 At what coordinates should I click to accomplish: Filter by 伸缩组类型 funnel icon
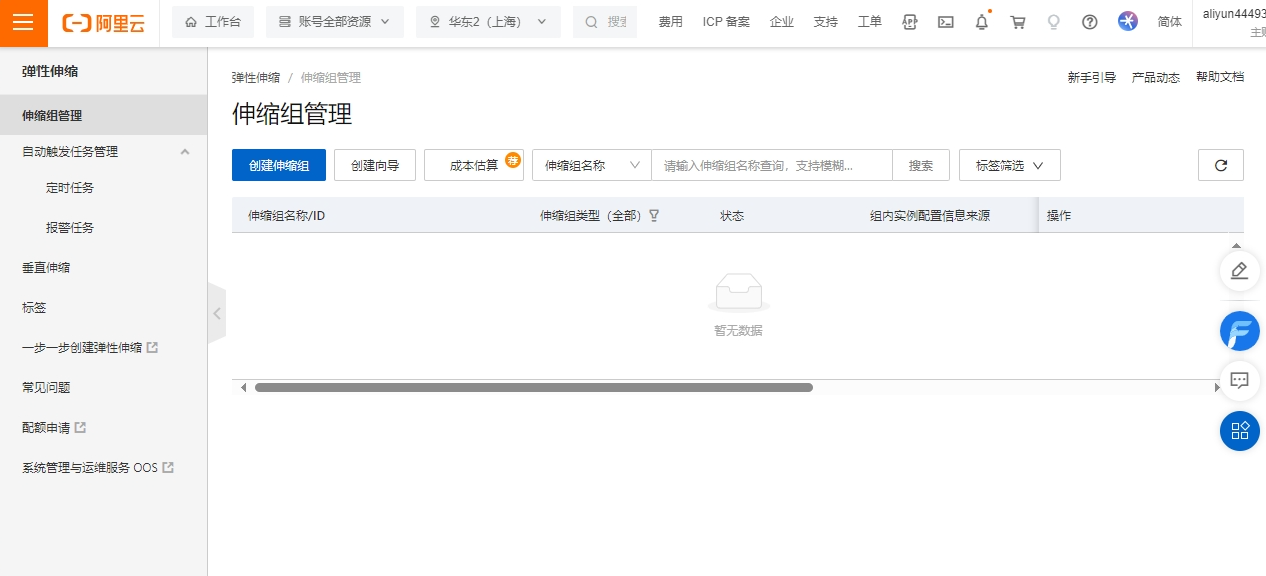coord(654,215)
